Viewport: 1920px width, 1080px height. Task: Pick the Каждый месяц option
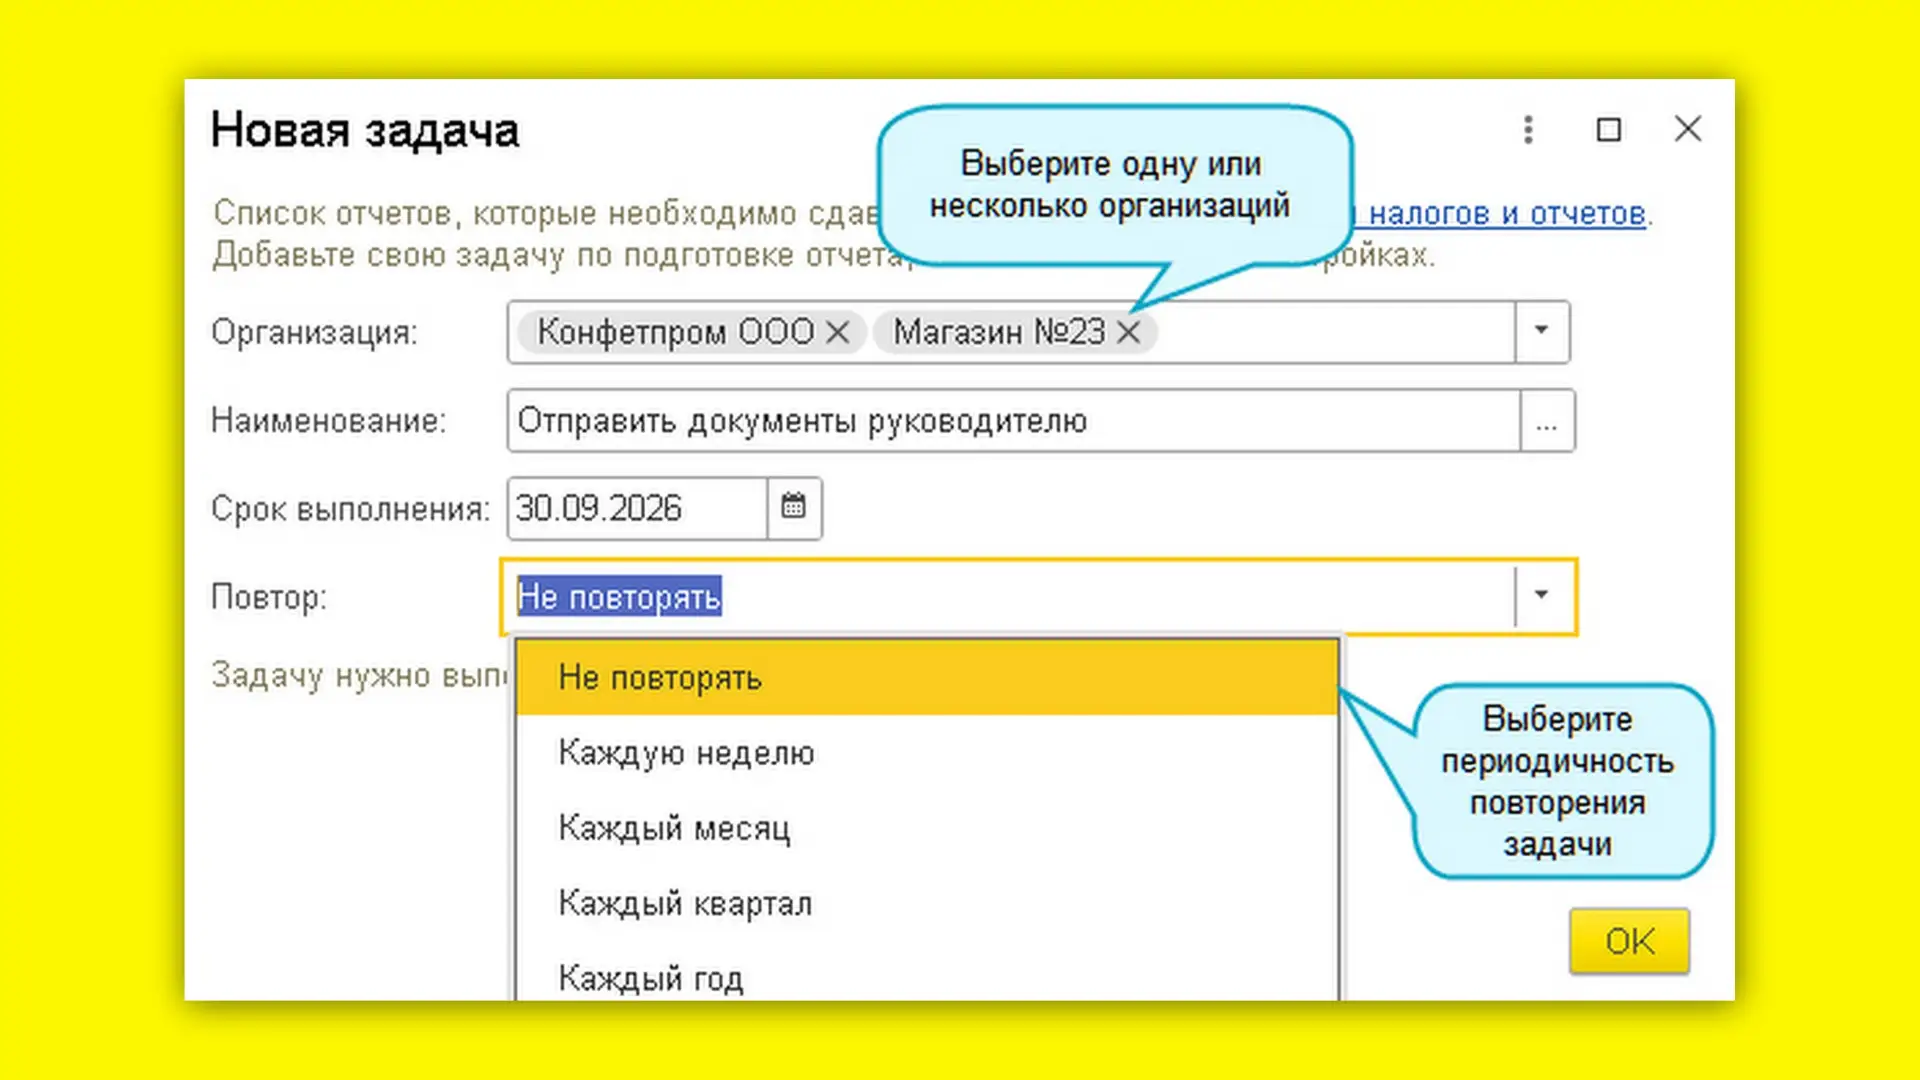coord(927,828)
